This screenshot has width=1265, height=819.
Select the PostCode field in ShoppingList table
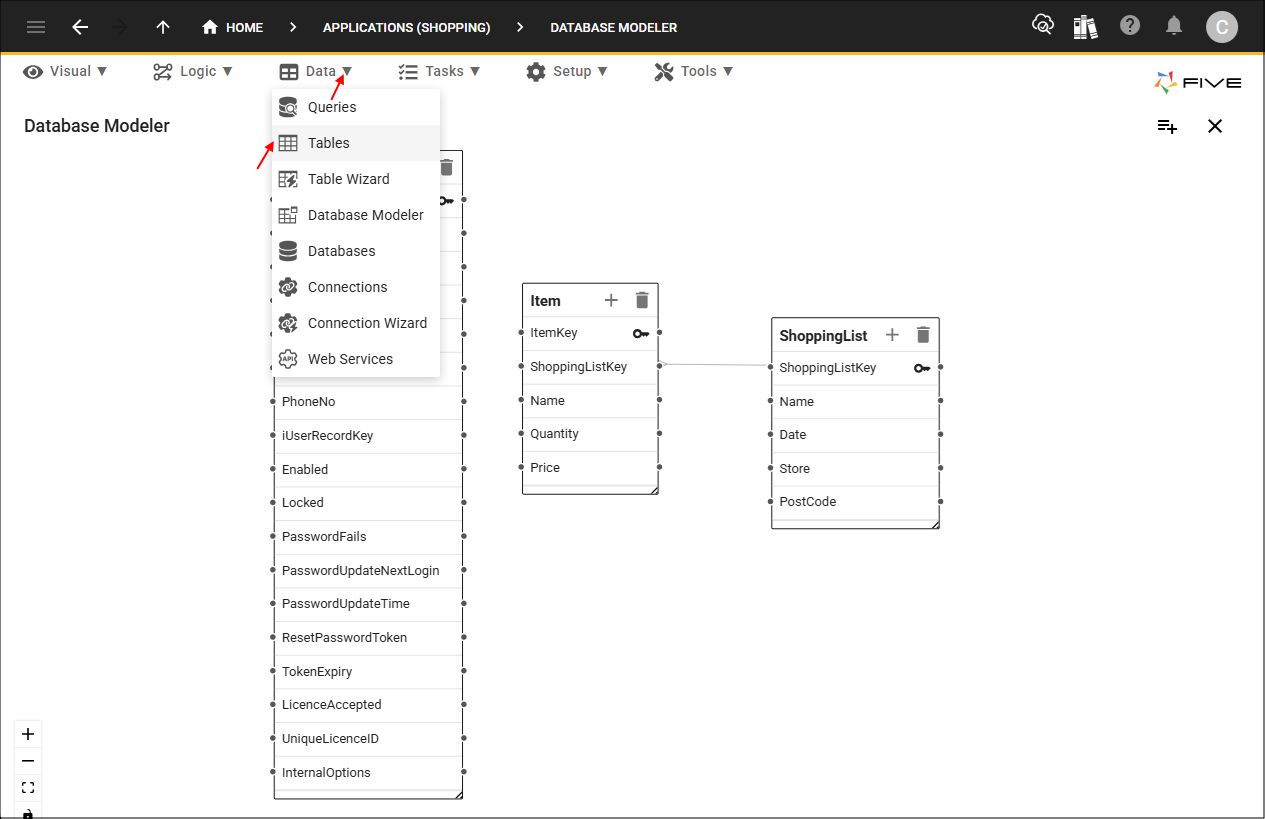click(x=807, y=502)
